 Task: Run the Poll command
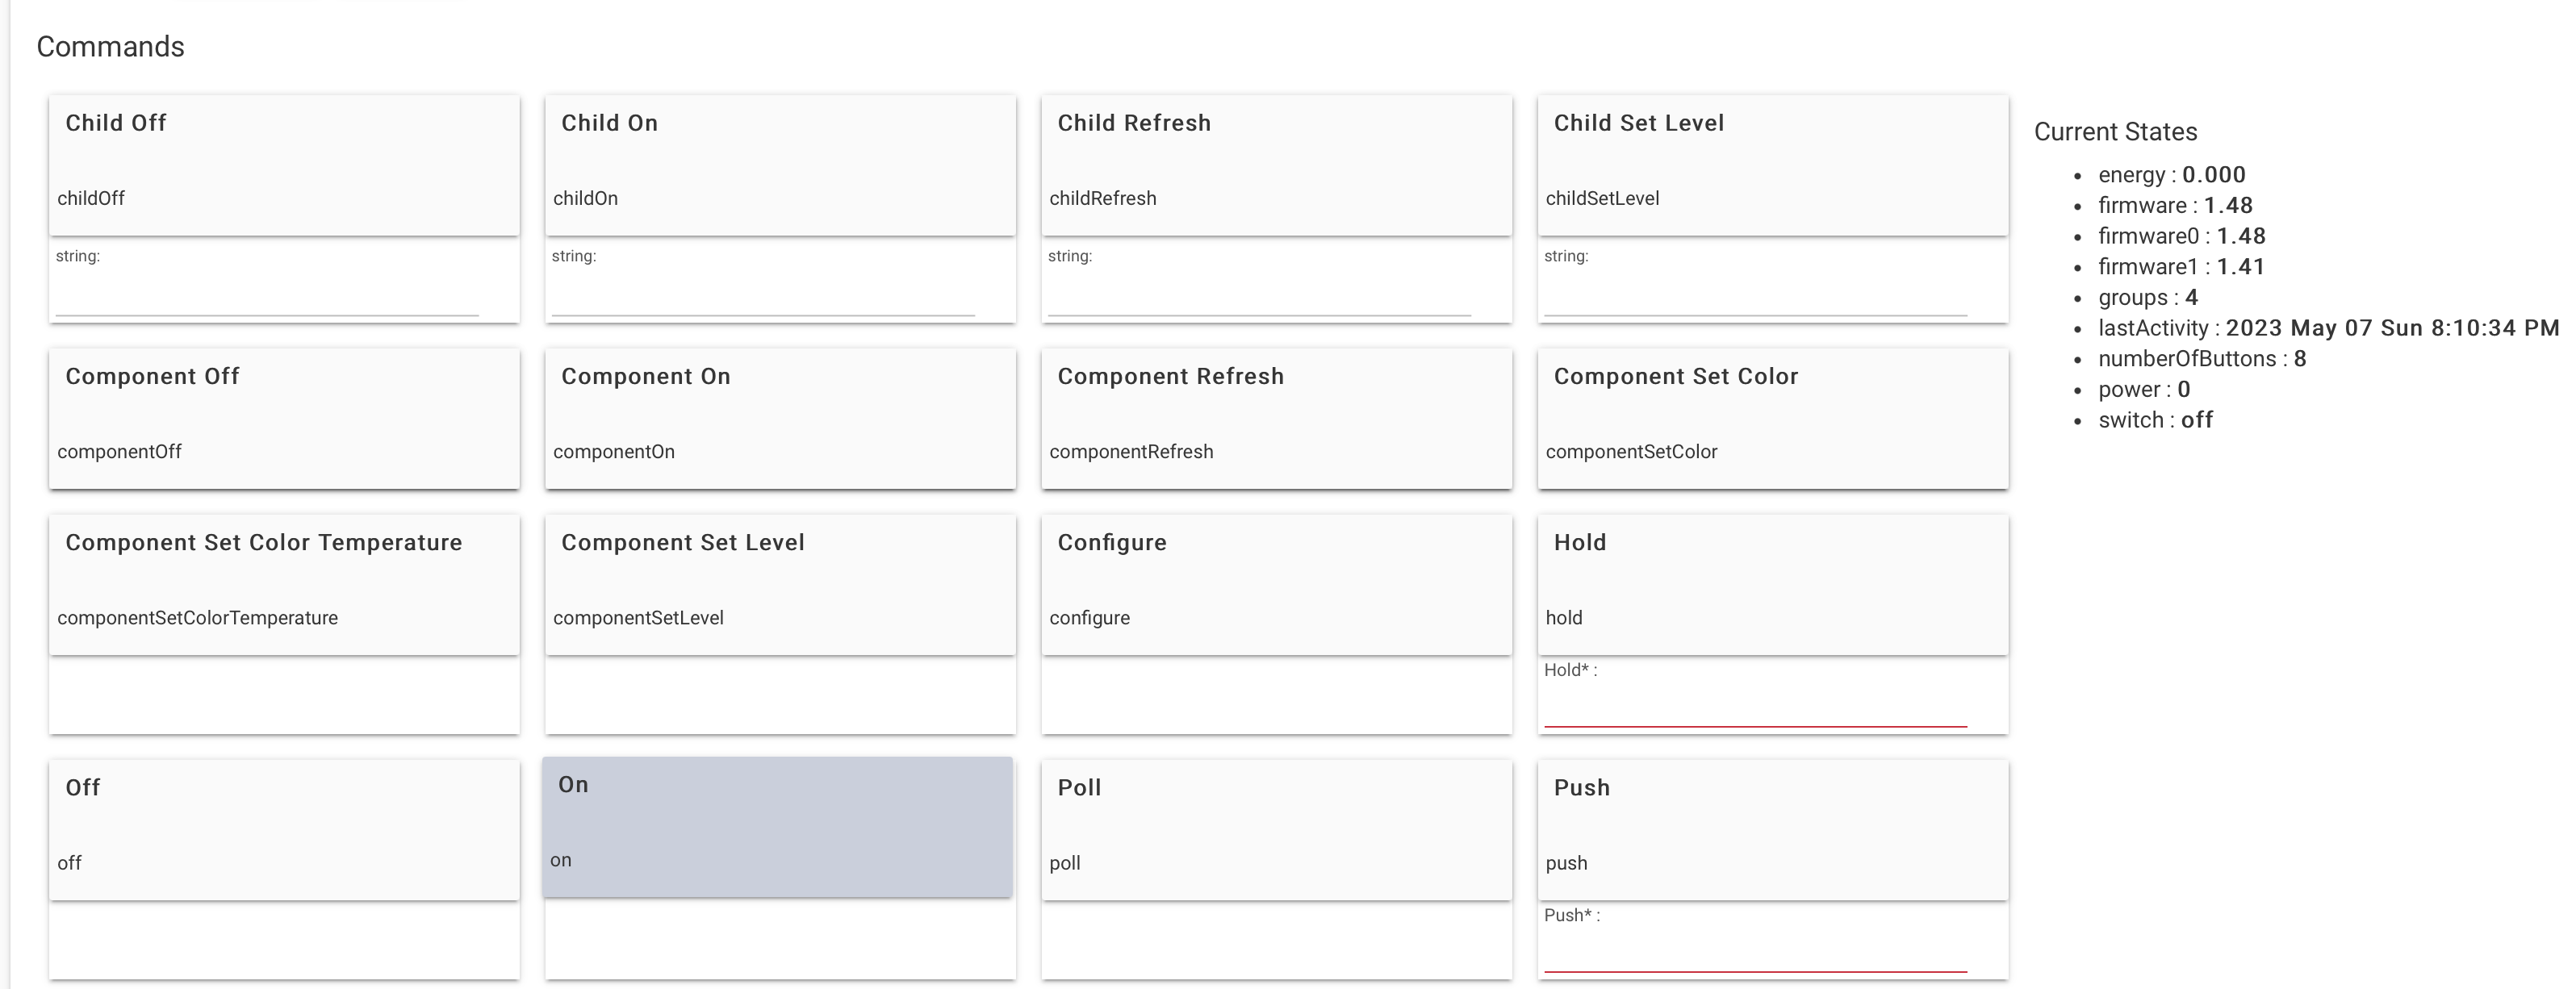[x=1276, y=830]
